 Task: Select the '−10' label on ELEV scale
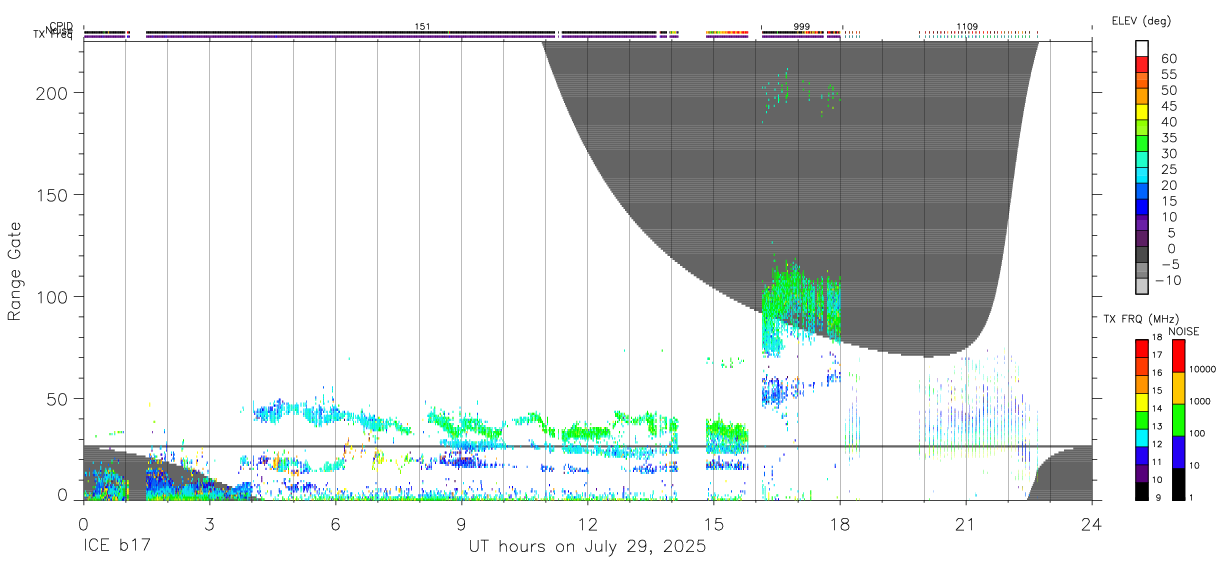1170,281
